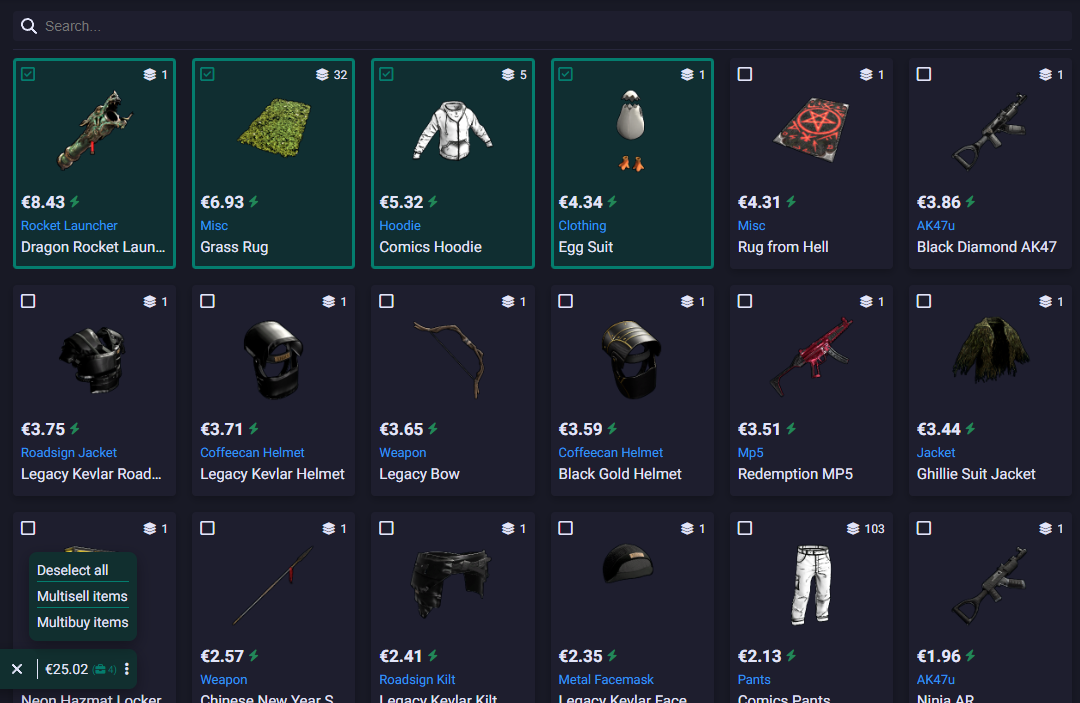Click the stack icon on Comics Hoodie card
Screen dimensions: 1080x703
(x=508, y=74)
